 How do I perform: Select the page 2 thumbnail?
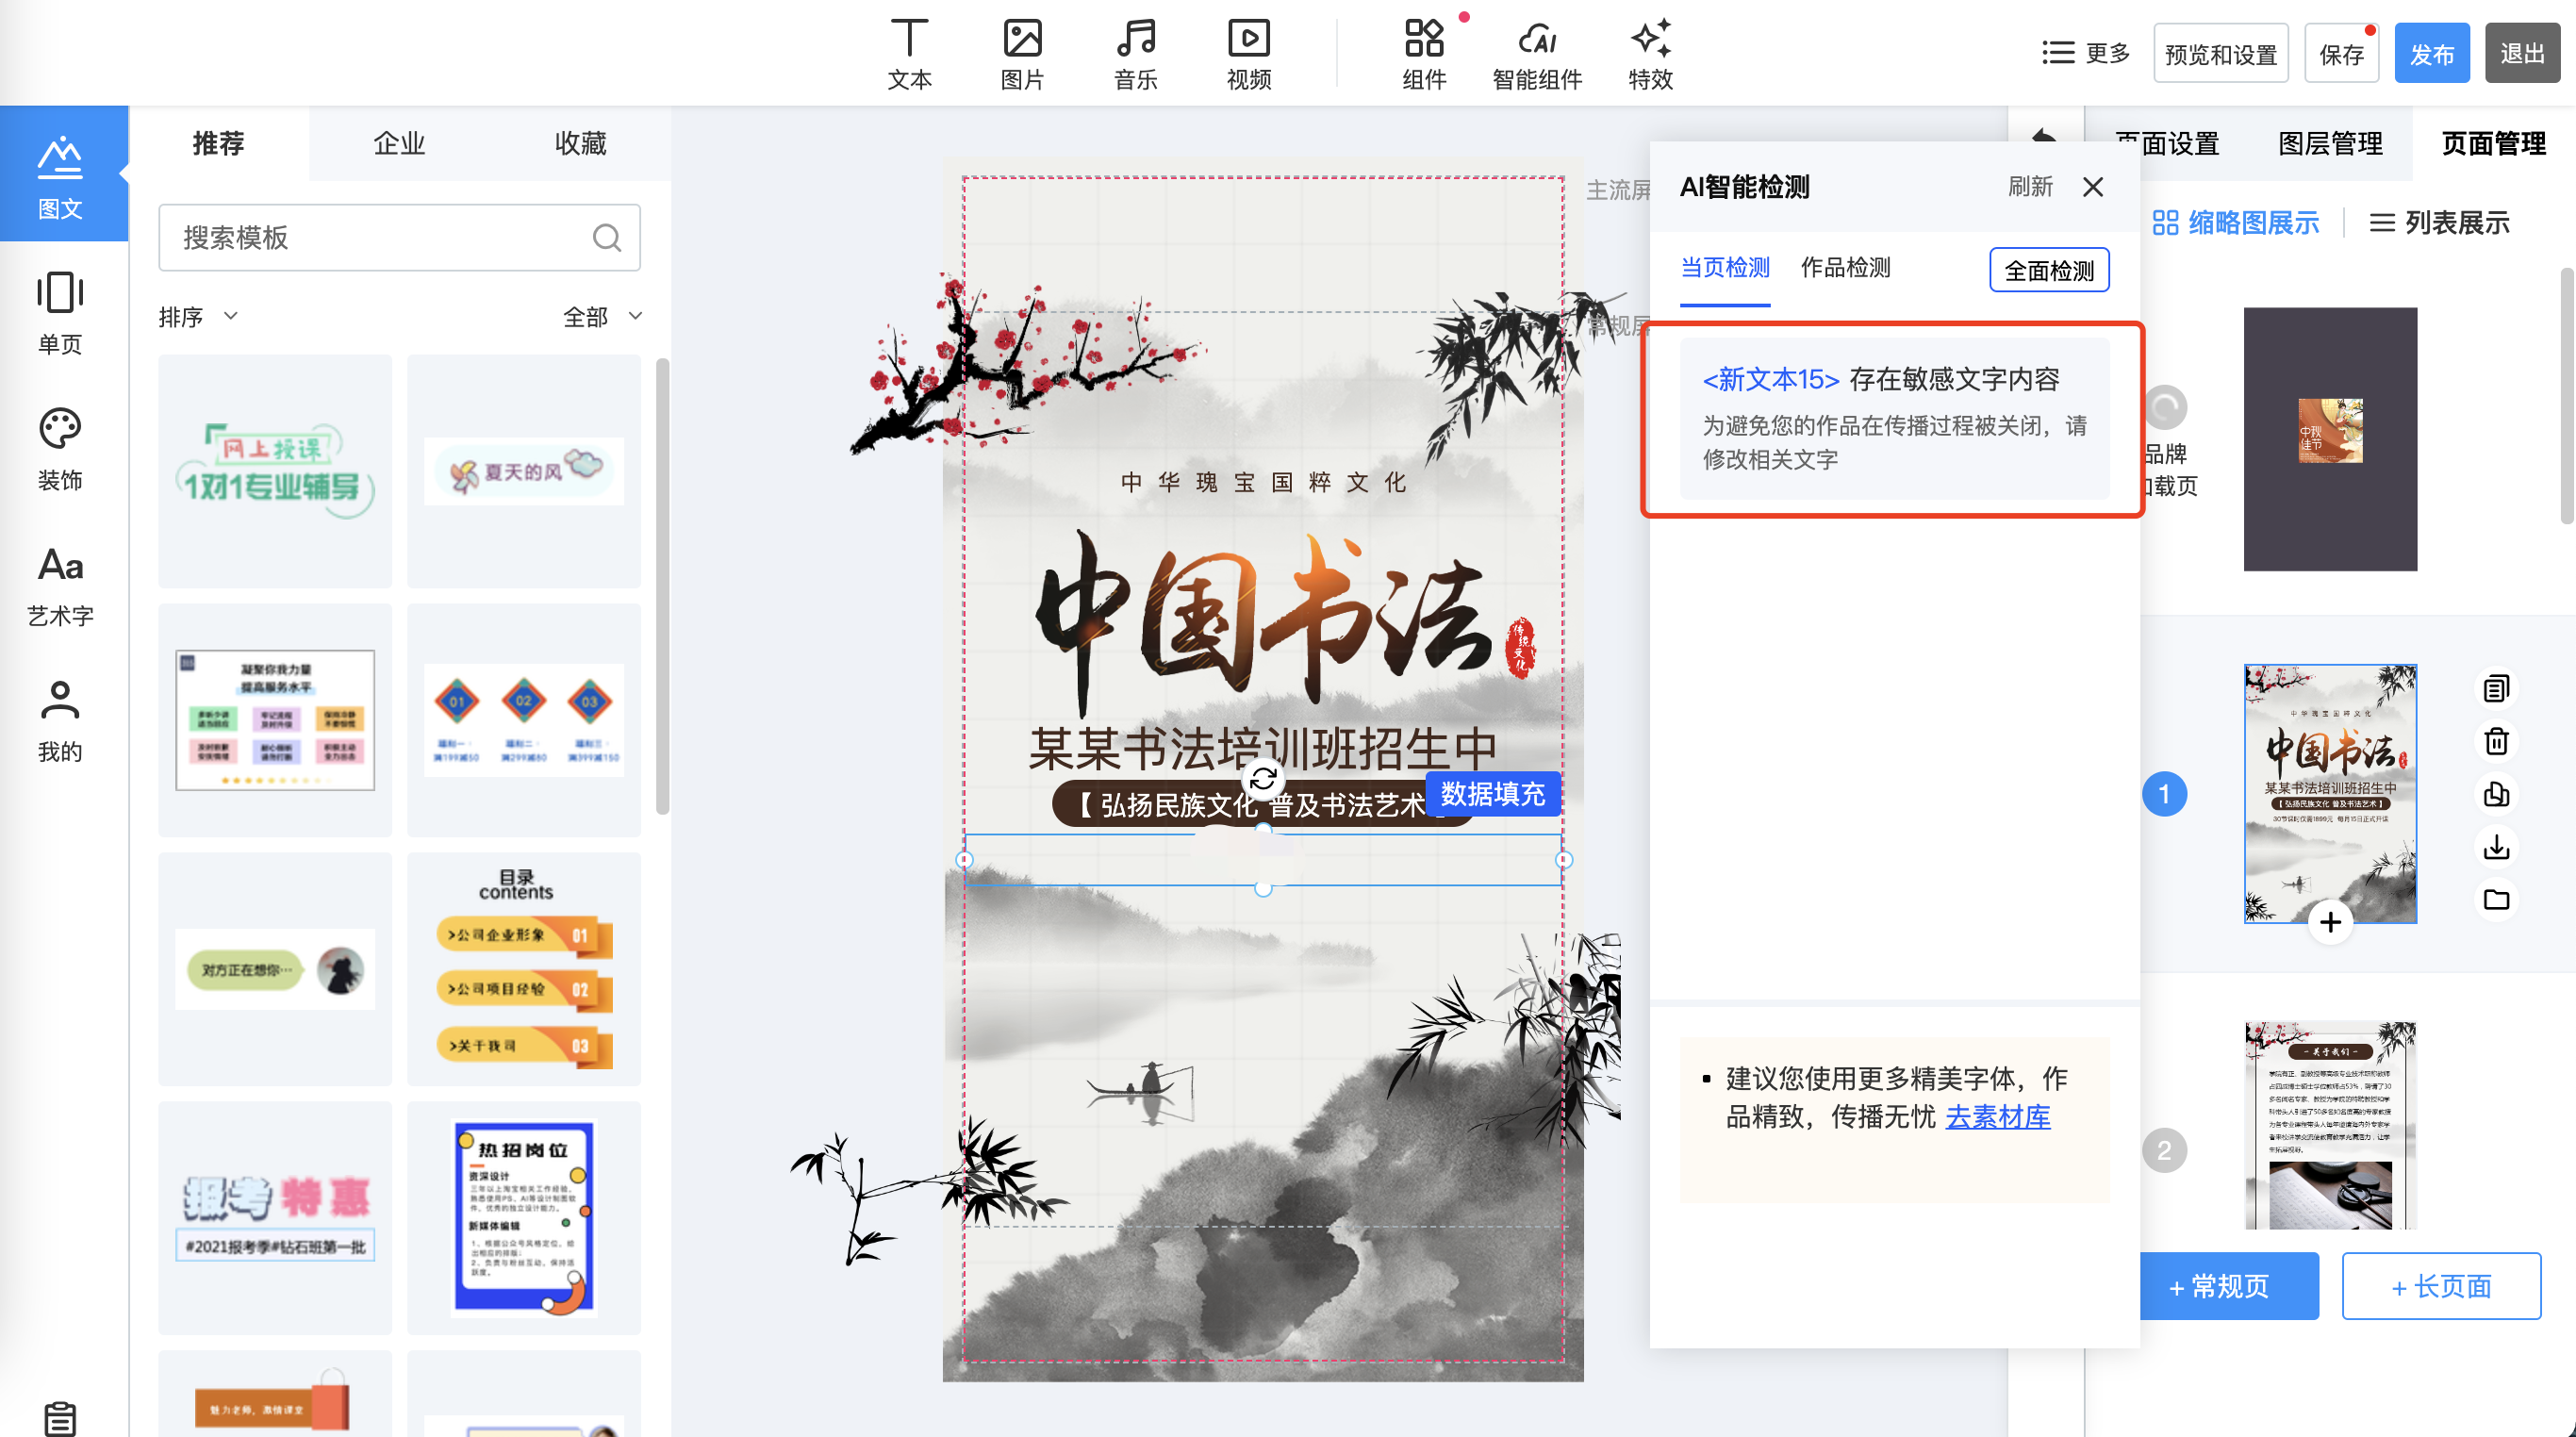pos(2330,1125)
